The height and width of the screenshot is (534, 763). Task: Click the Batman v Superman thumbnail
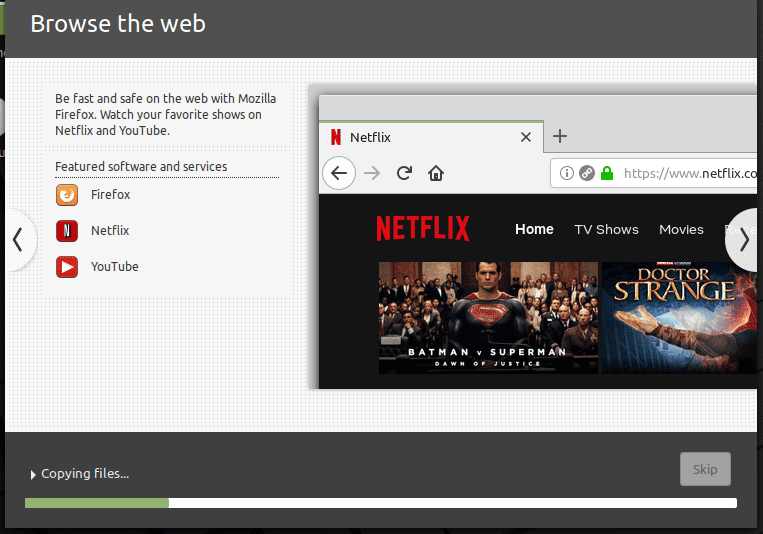[x=488, y=318]
